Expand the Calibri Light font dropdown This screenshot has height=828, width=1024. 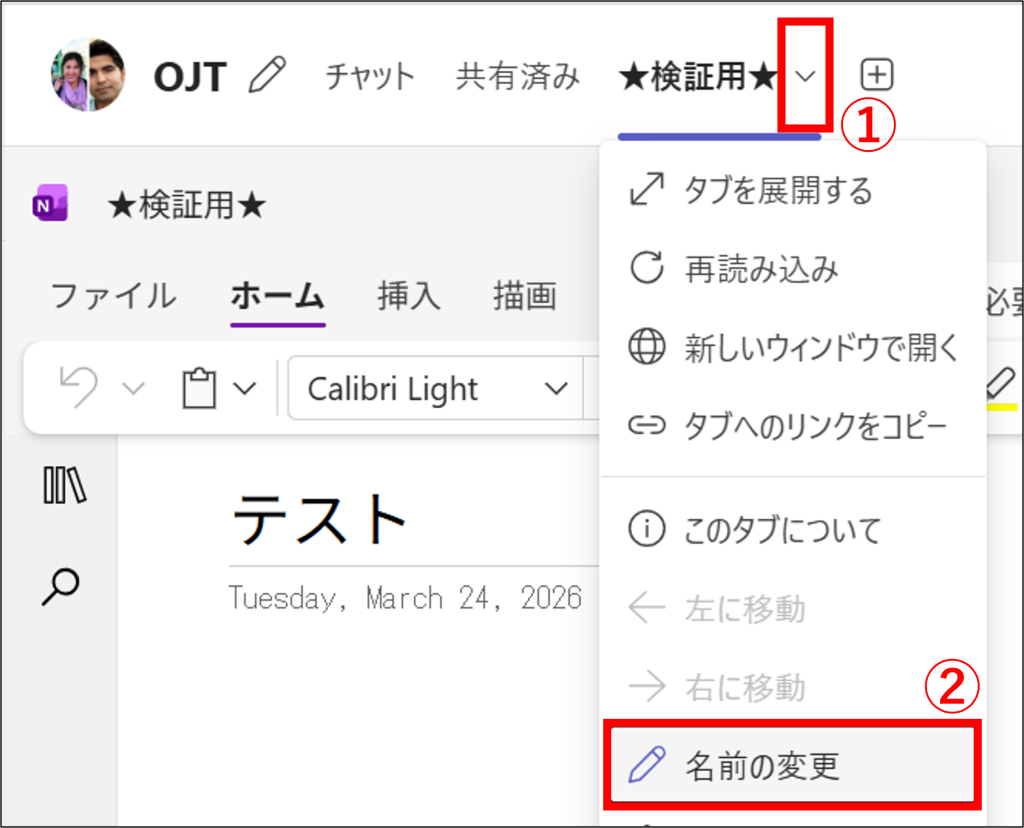(x=556, y=388)
